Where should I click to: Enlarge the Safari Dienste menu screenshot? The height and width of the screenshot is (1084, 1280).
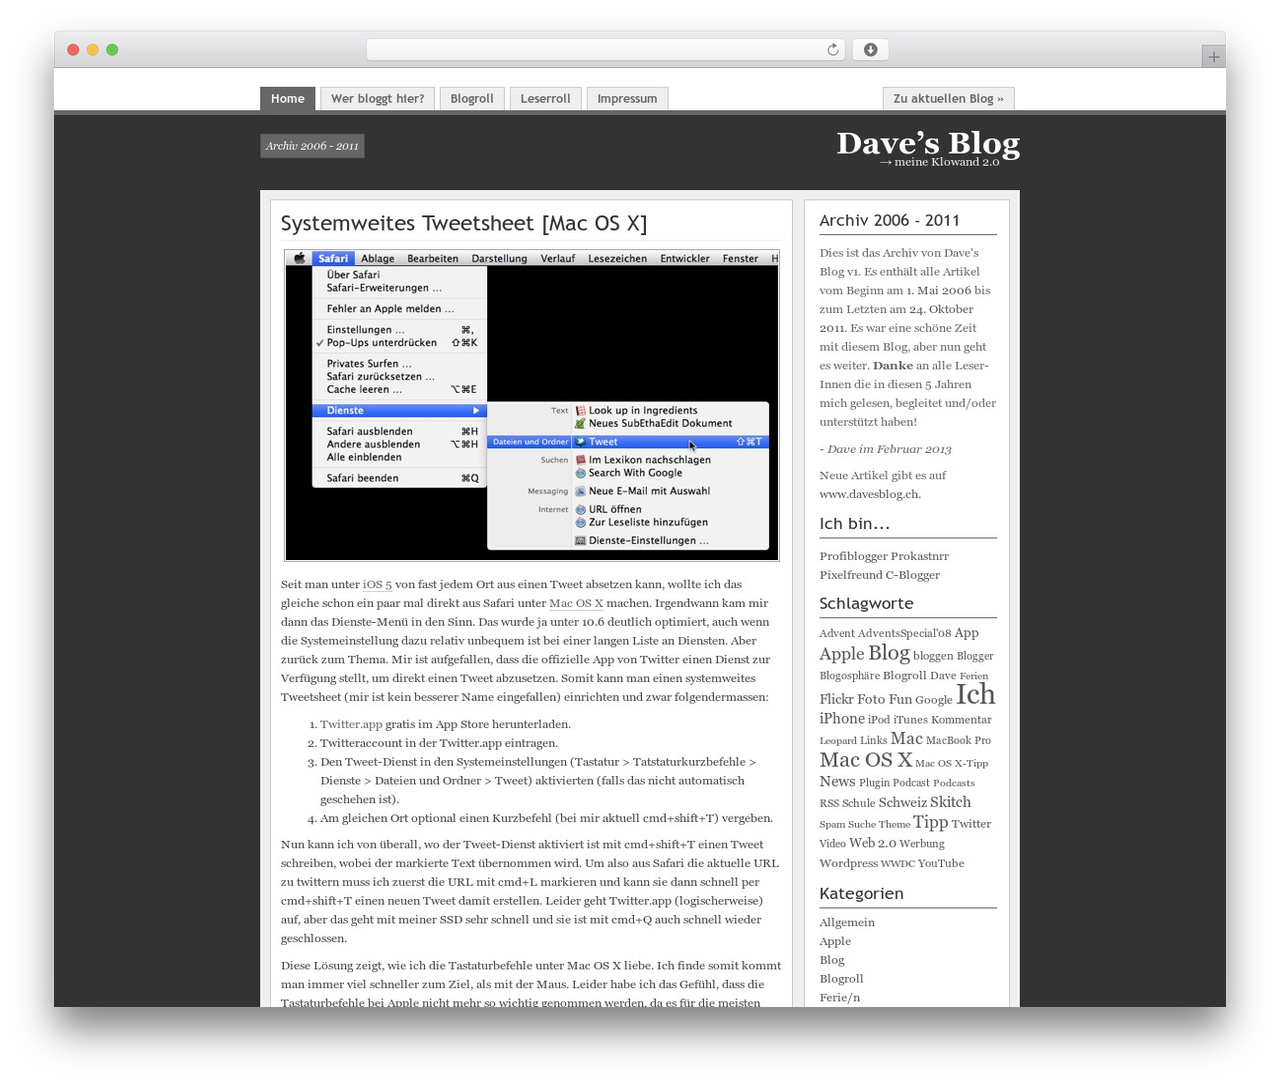(532, 405)
